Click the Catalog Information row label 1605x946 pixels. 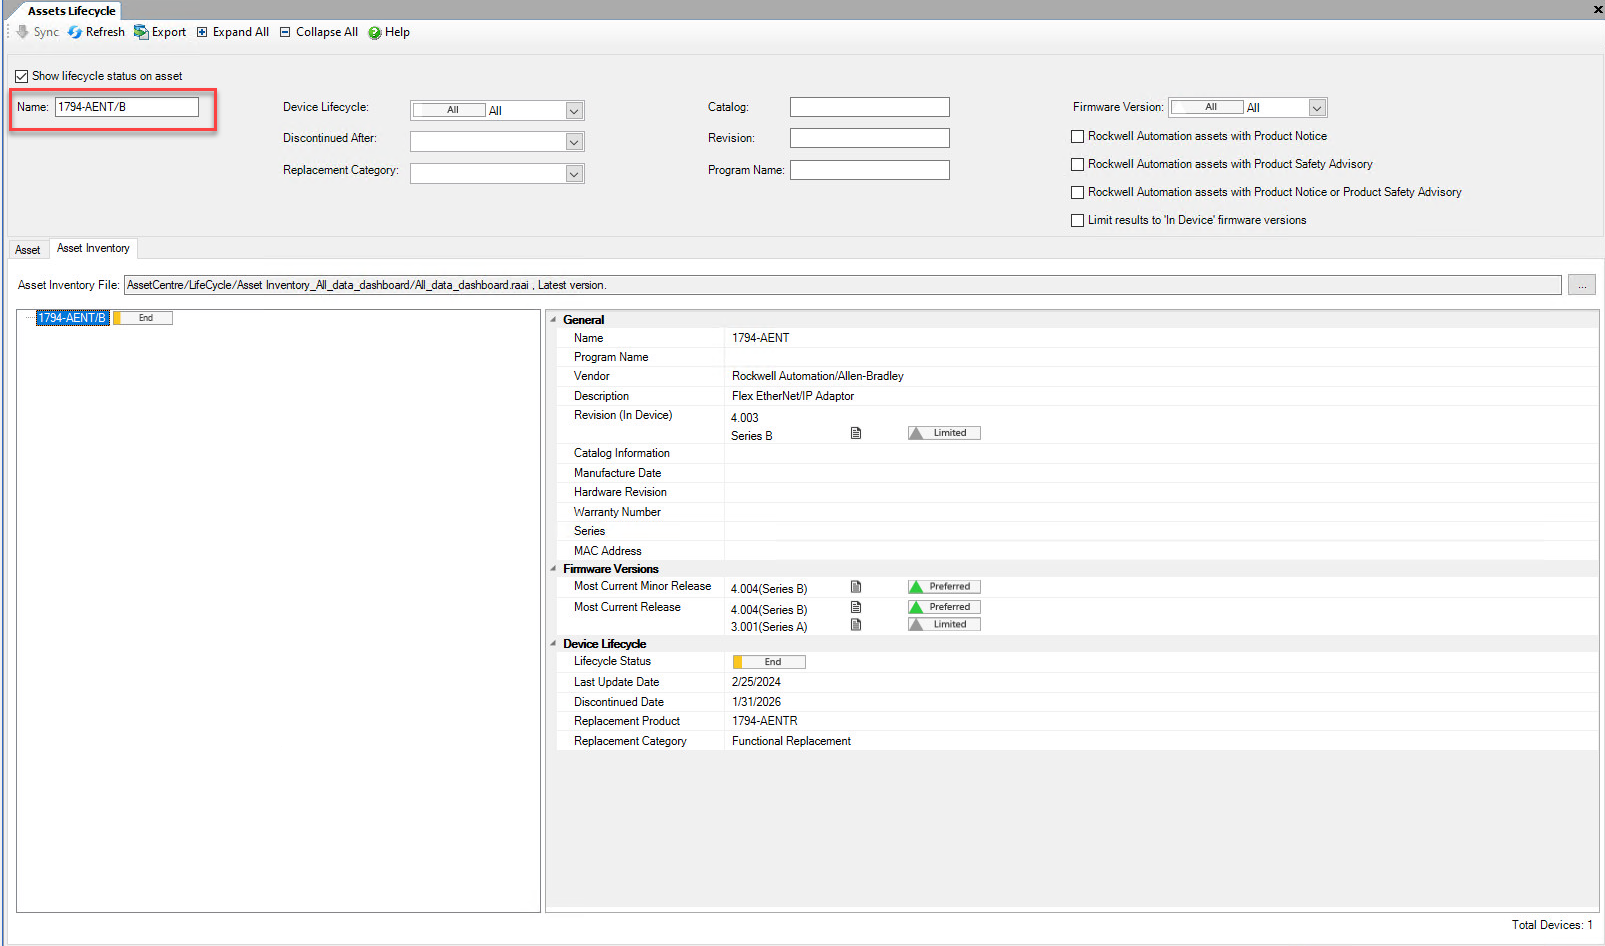tap(622, 453)
